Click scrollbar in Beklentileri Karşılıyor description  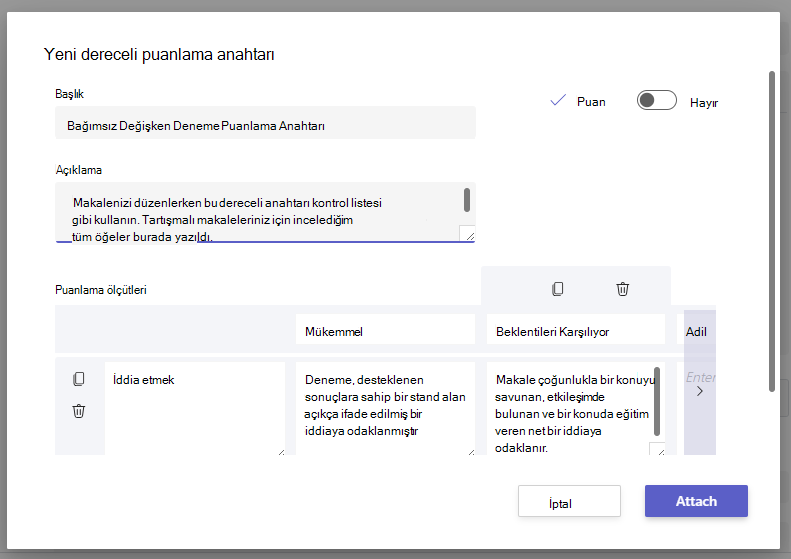(657, 401)
